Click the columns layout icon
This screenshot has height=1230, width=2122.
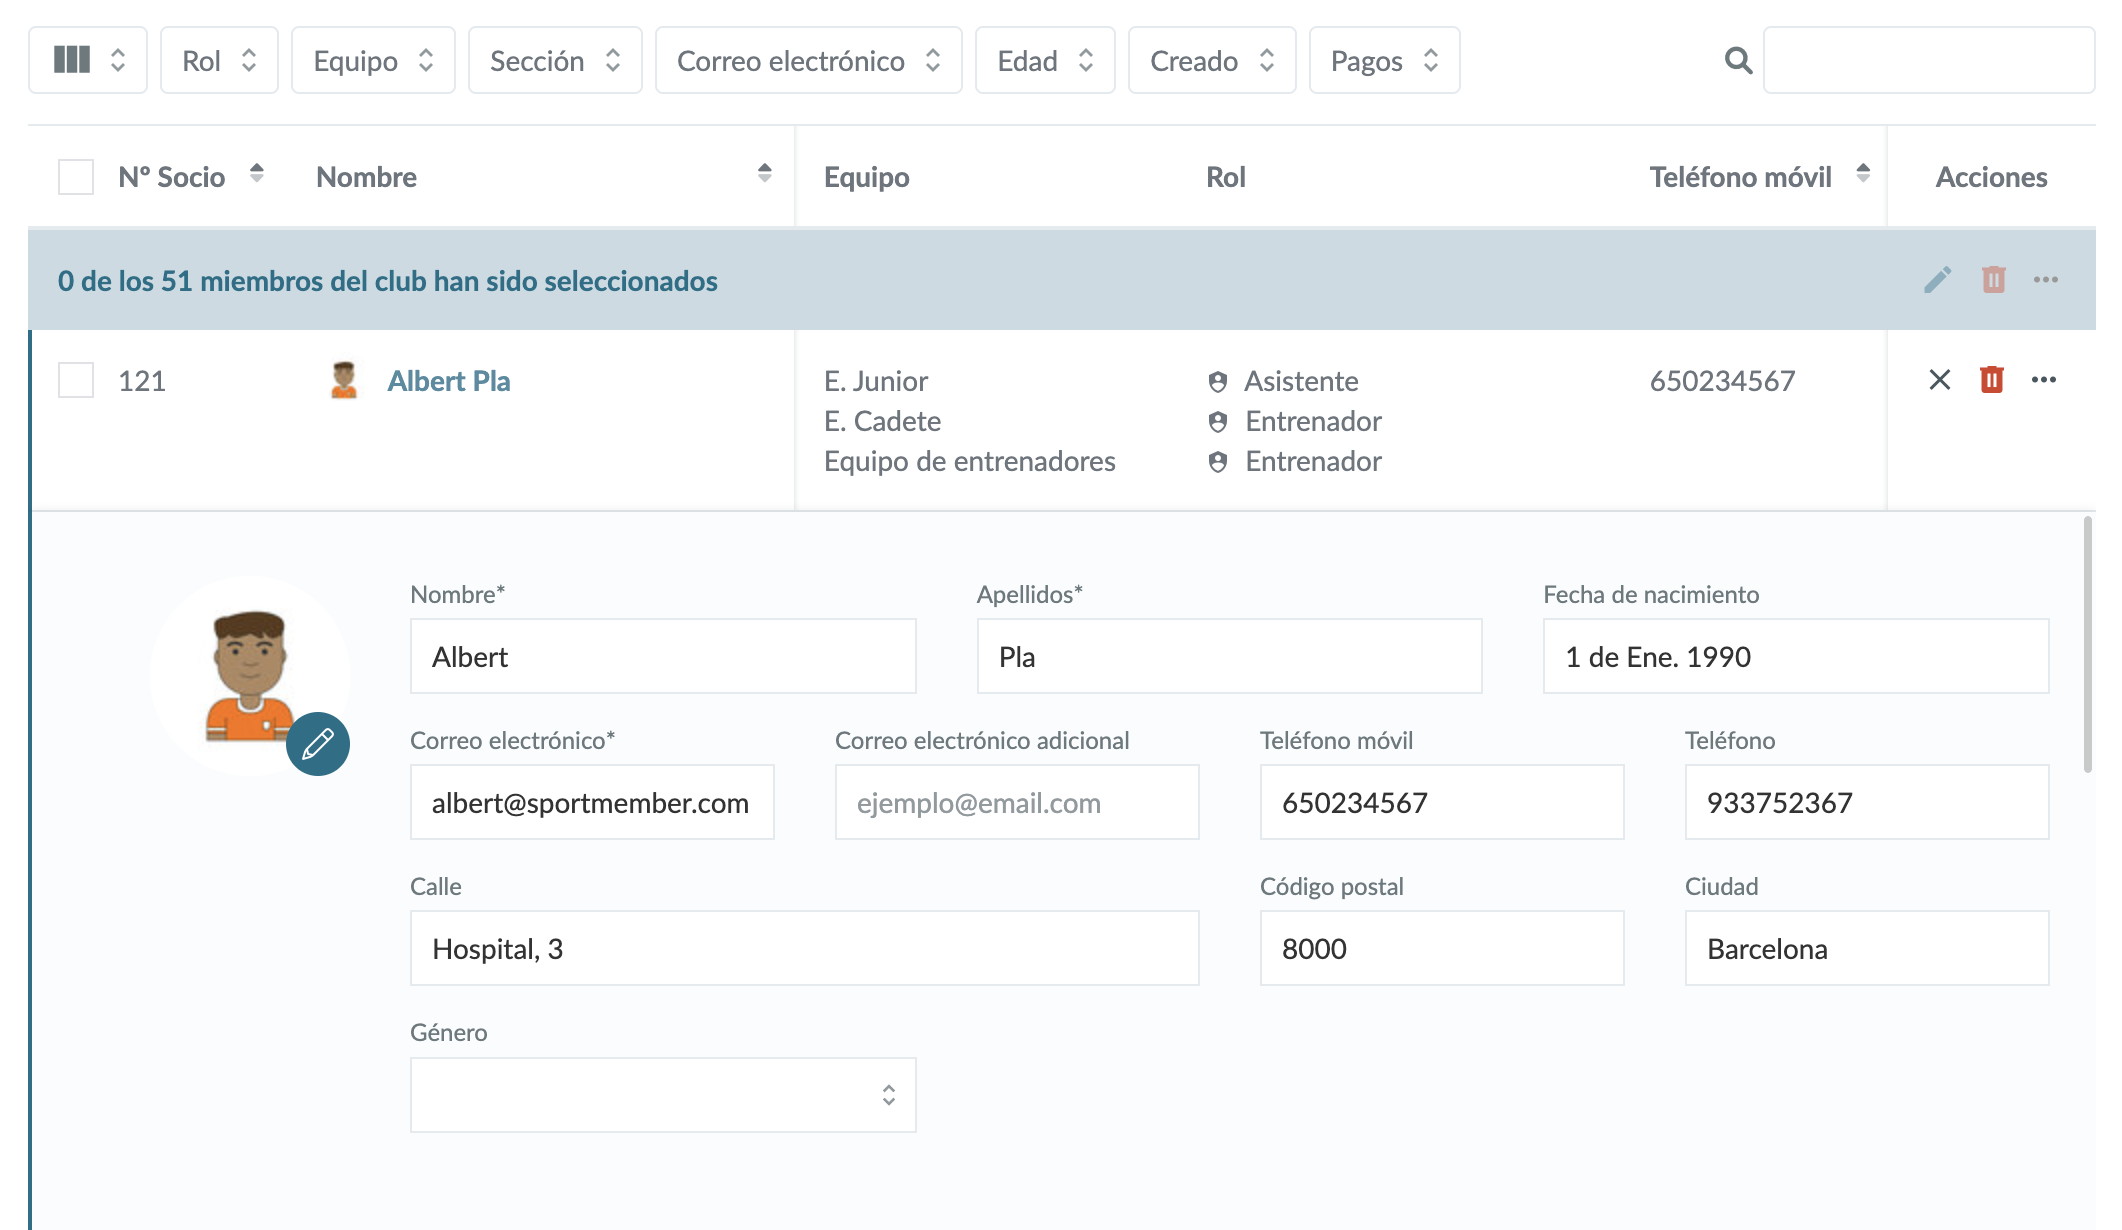(72, 60)
